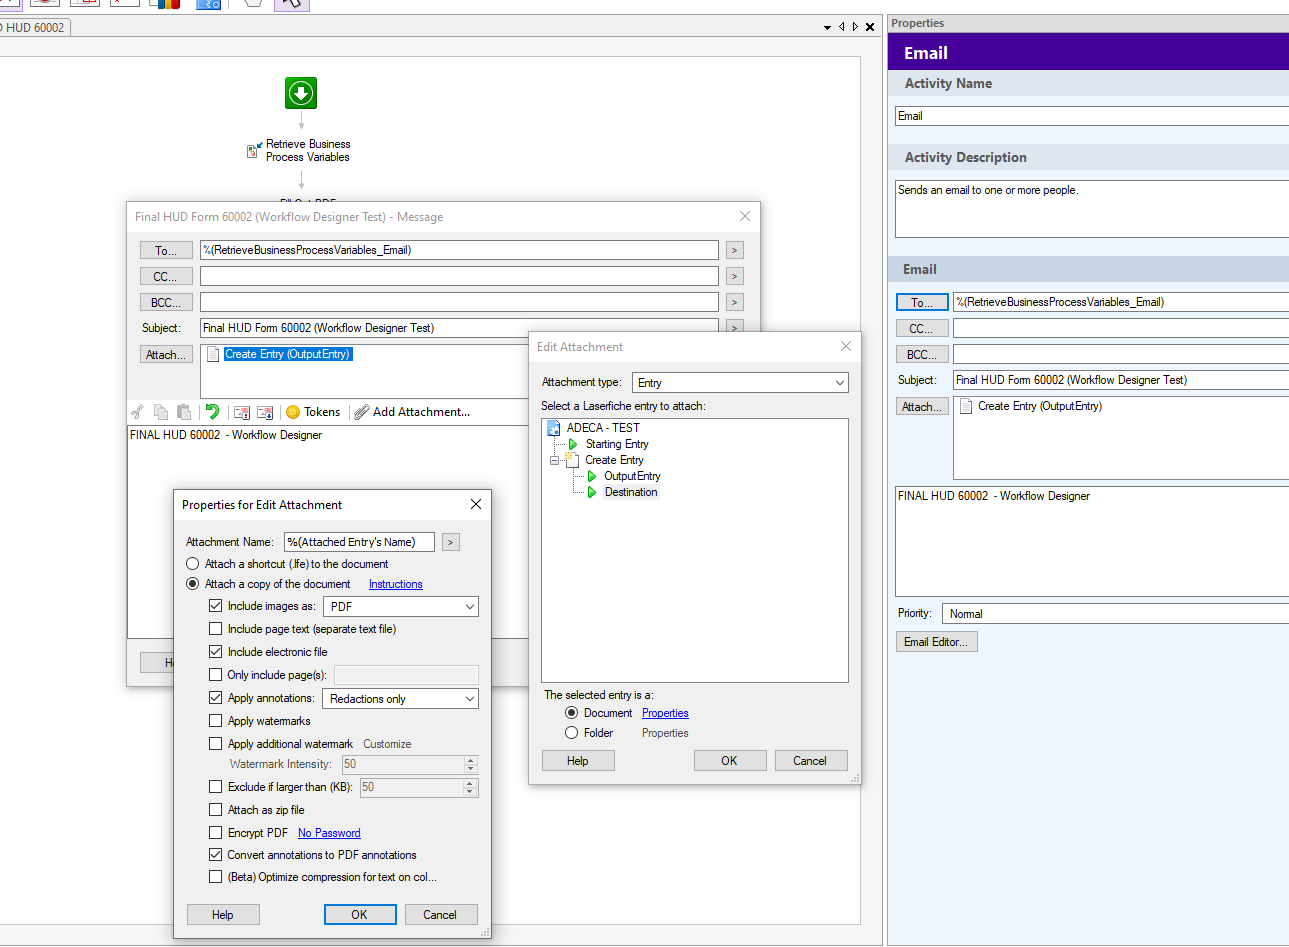Viewport: 1289px width, 947px height.
Task: Click the green workflow start icon
Action: pos(301,93)
